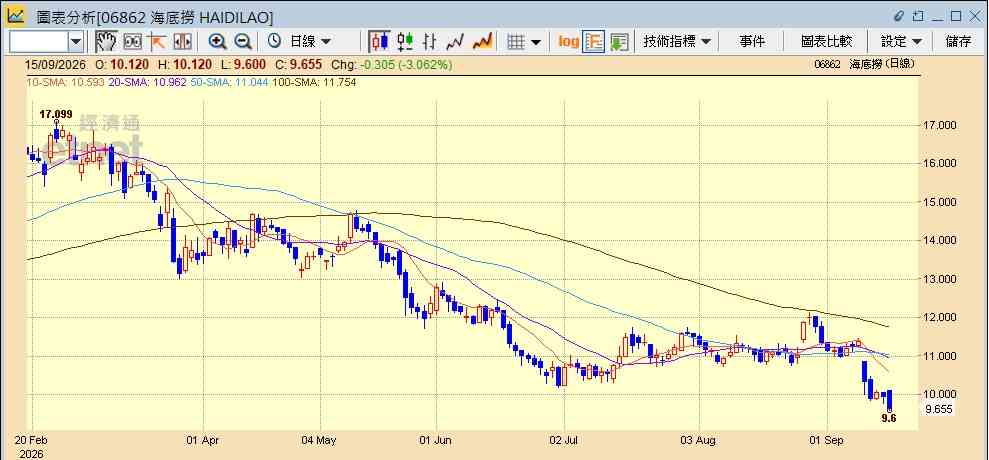Screen dimensions: 989x460
Task: Click the binoculars view icon
Action: pos(132,42)
